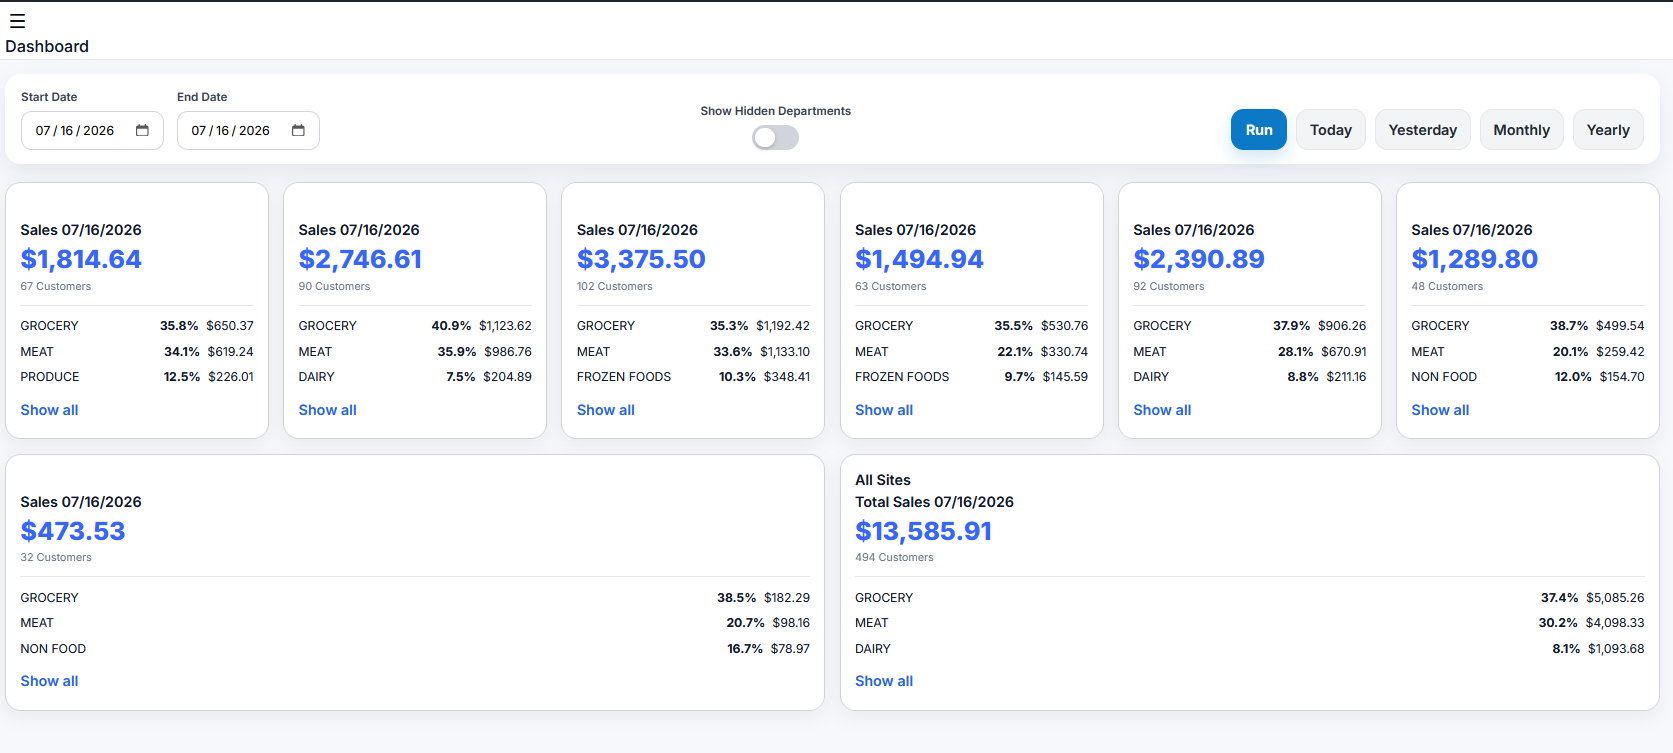Viewport: 1673px width, 753px height.
Task: Toggle Show Hidden Departments switch
Action: tap(776, 138)
